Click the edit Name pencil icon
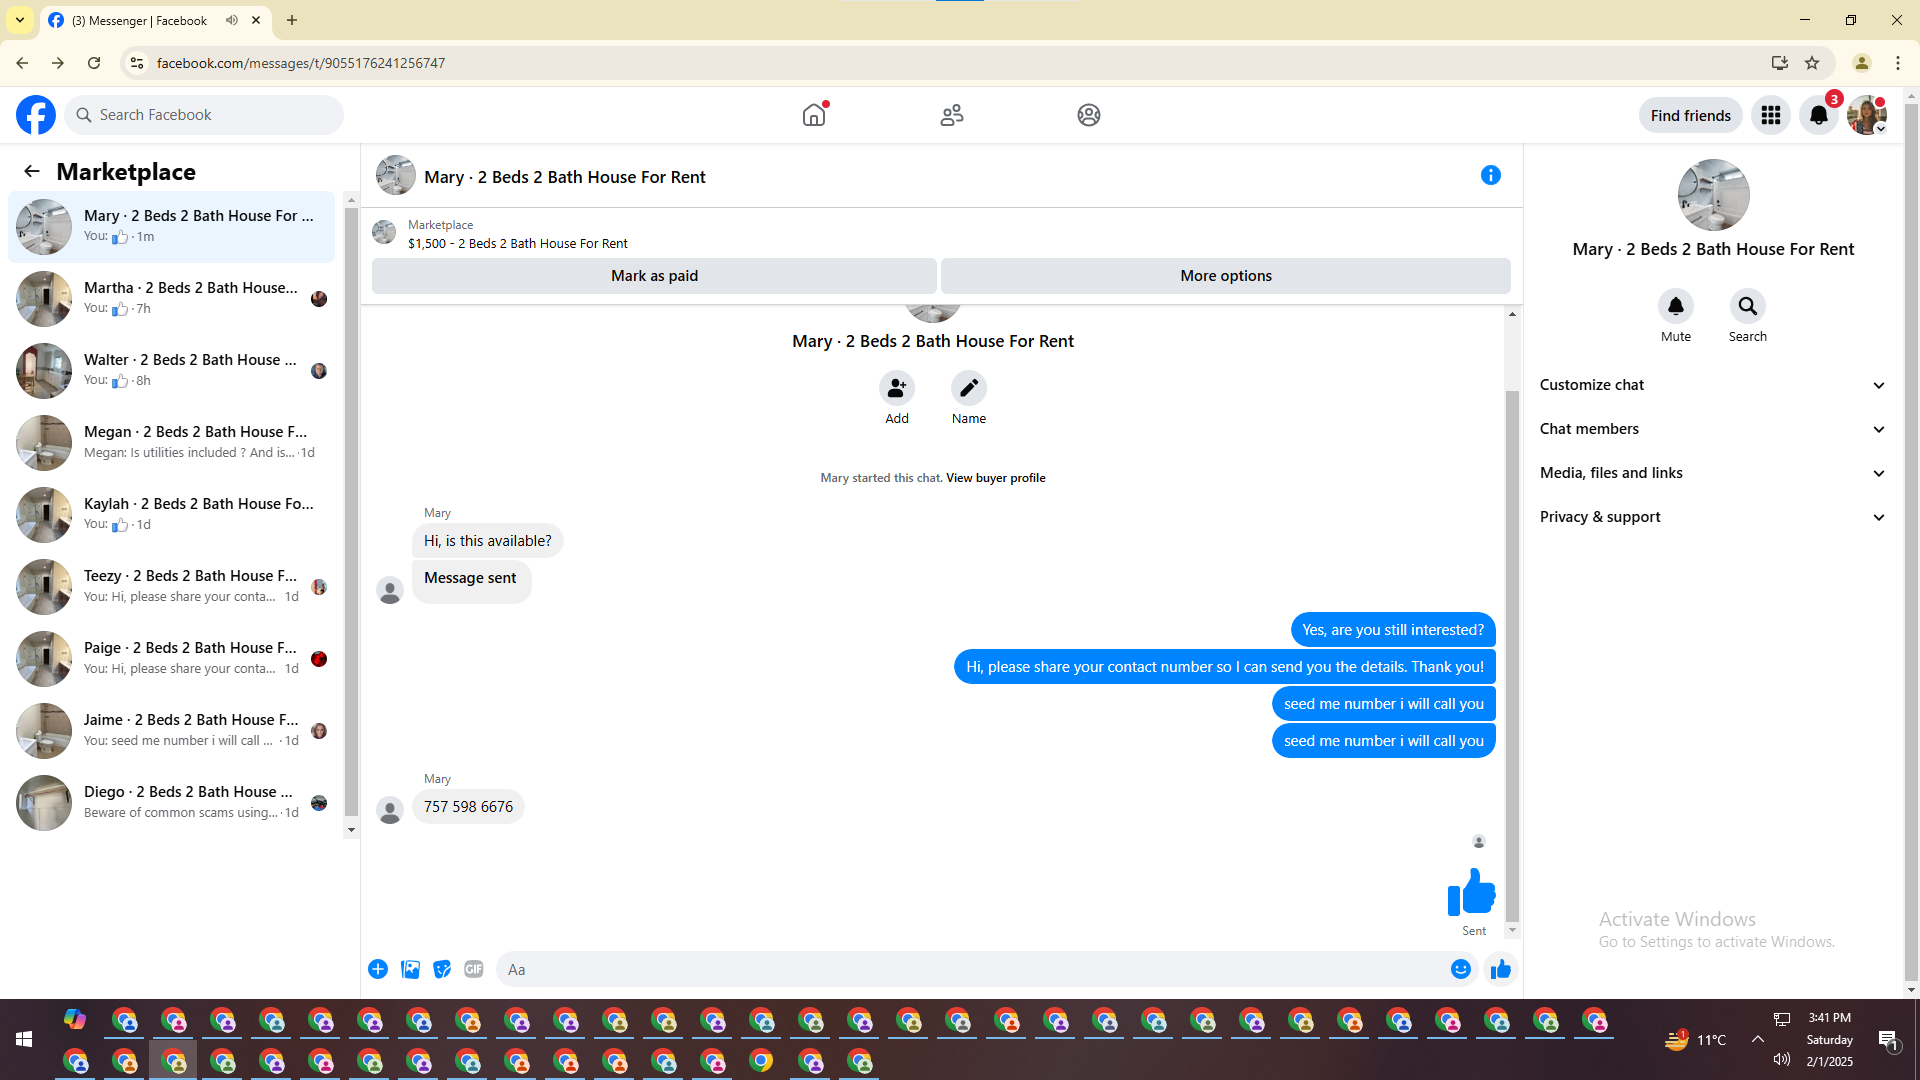The image size is (1920, 1080). click(x=968, y=388)
